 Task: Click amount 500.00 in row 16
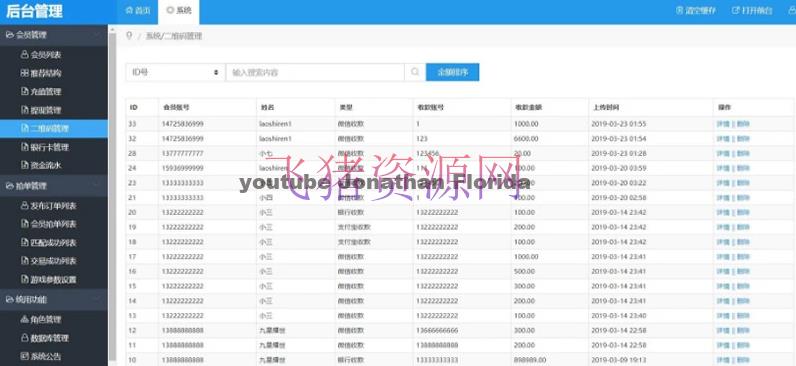click(524, 272)
